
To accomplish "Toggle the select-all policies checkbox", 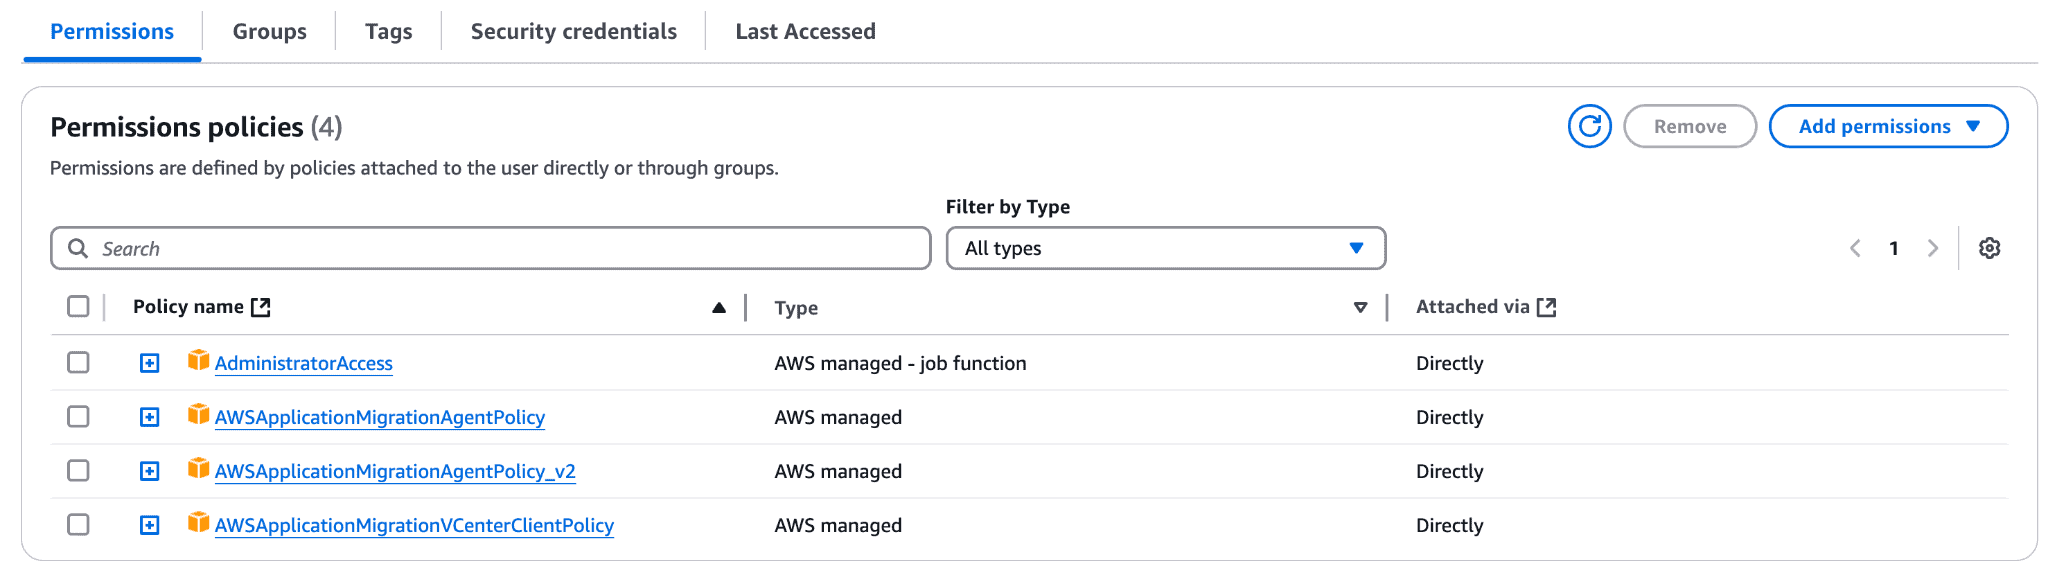I will tap(78, 306).
